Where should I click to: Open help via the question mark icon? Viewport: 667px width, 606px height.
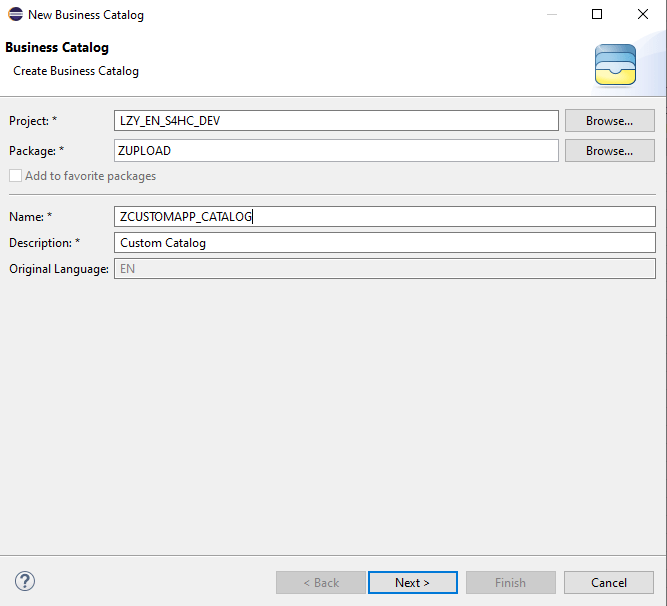point(25,581)
